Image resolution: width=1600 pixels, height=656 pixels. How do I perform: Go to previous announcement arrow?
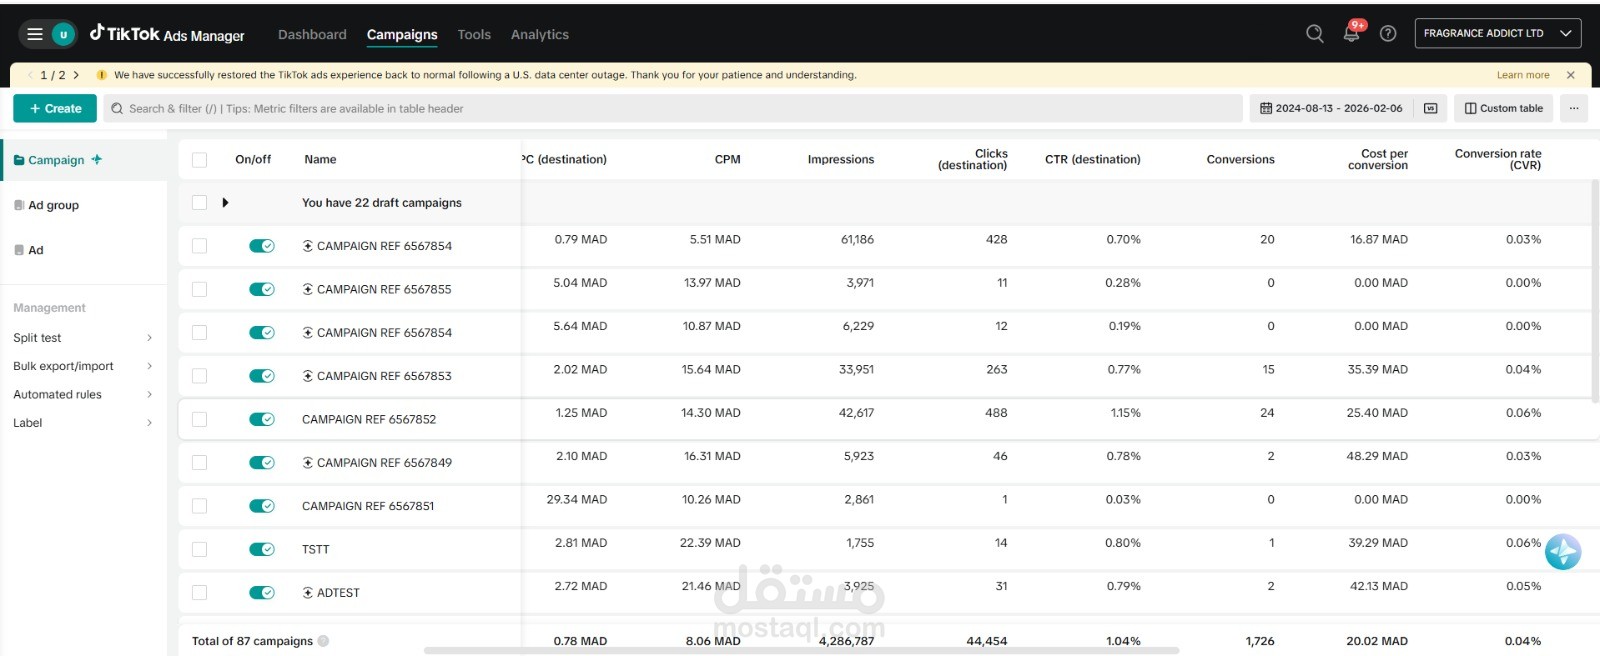(x=30, y=75)
